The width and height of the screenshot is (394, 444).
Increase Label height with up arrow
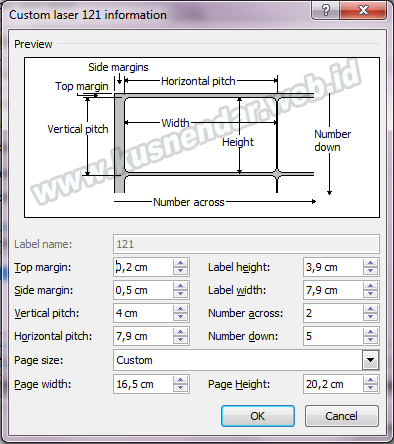pos(370,263)
